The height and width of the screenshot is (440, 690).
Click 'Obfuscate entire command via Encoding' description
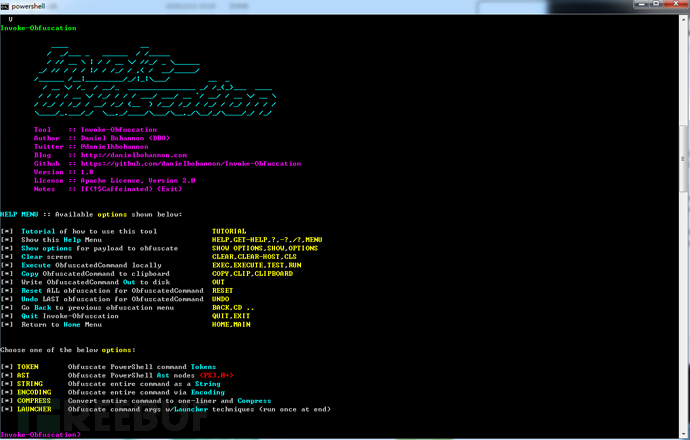click(146, 392)
